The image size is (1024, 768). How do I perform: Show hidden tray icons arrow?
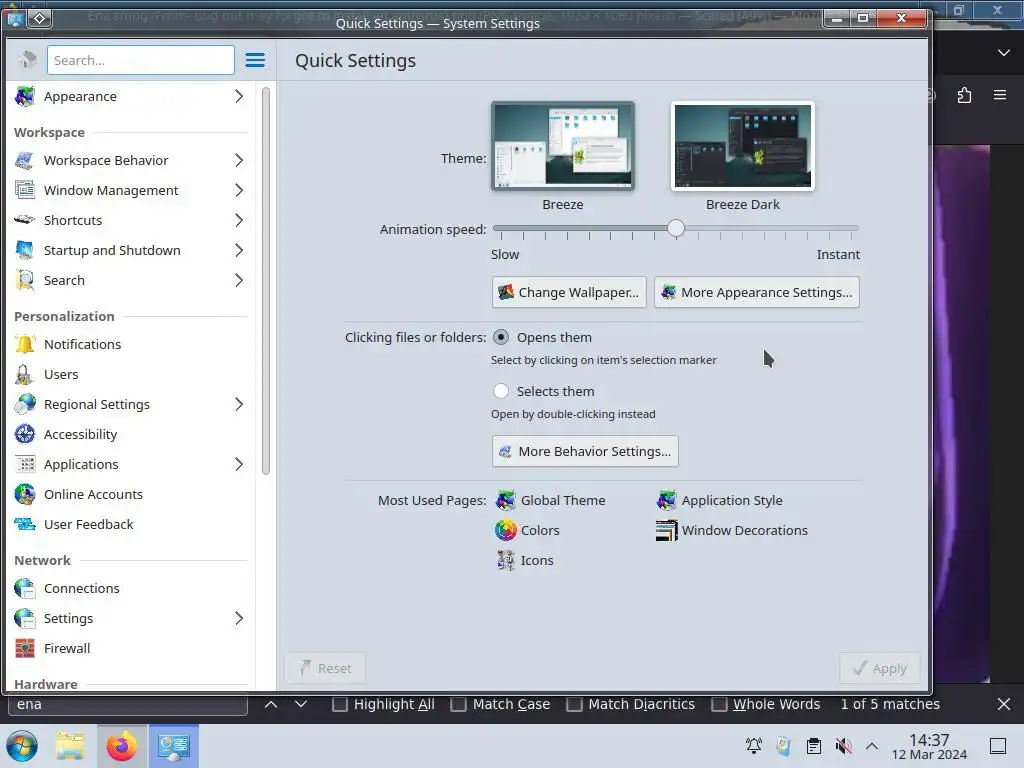[872, 746]
